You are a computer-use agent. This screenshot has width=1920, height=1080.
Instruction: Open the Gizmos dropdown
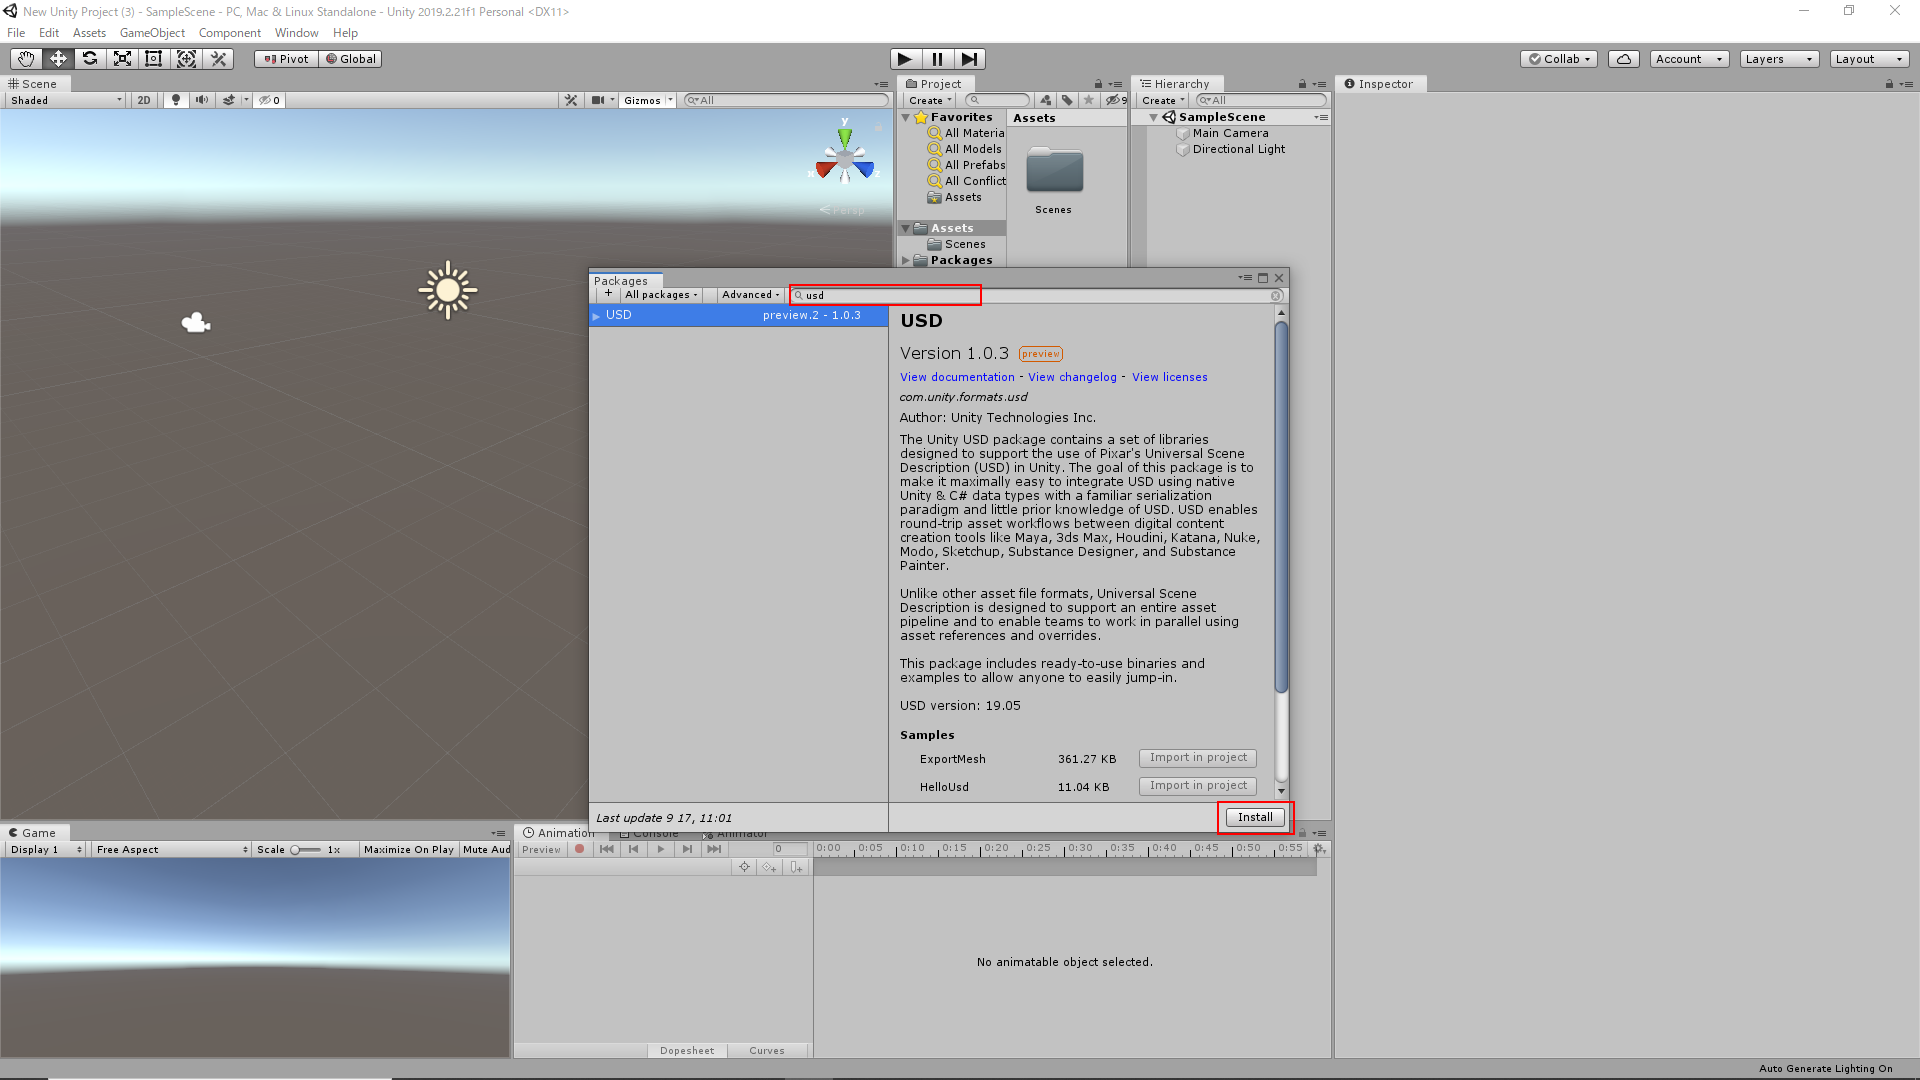[x=648, y=100]
